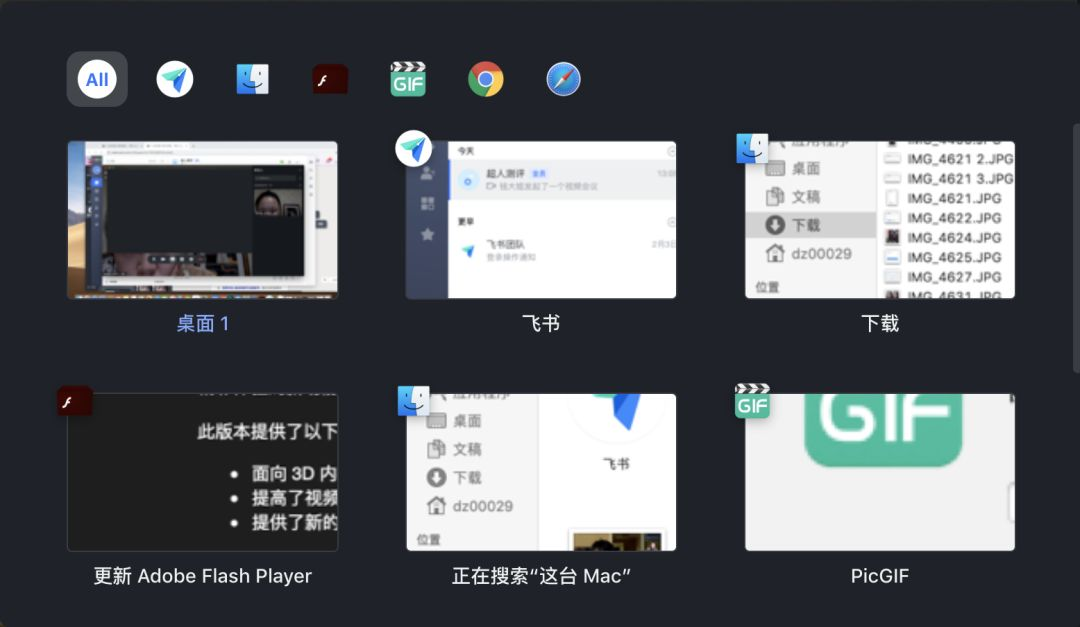Select the Safari icon in the filter row
Image resolution: width=1080 pixels, height=627 pixels.
tap(563, 78)
